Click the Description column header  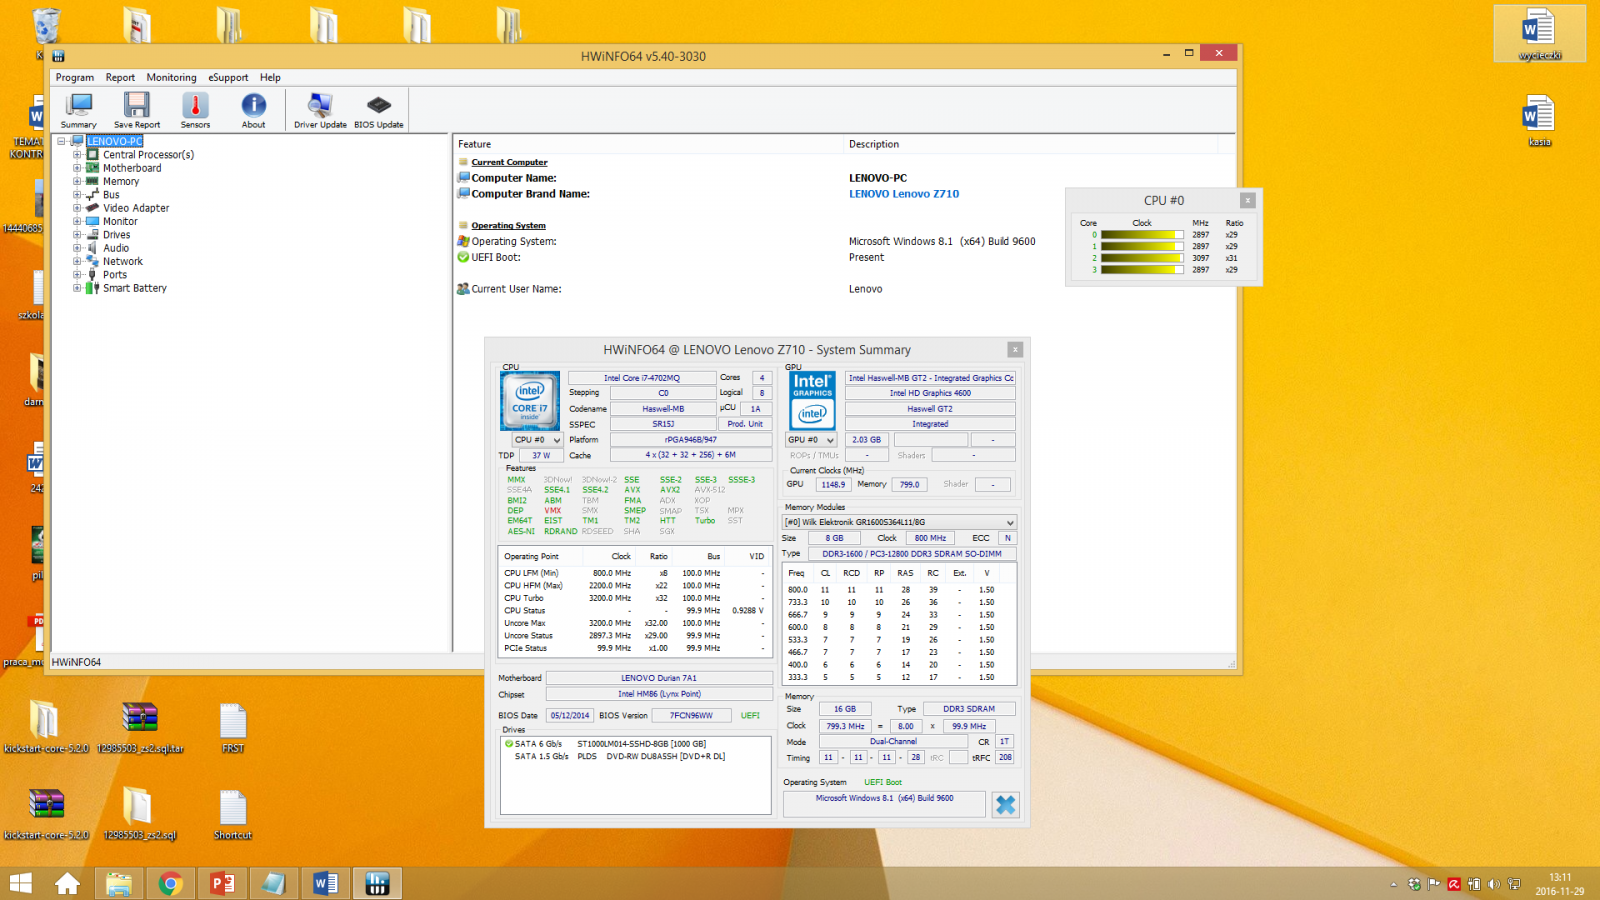874,144
